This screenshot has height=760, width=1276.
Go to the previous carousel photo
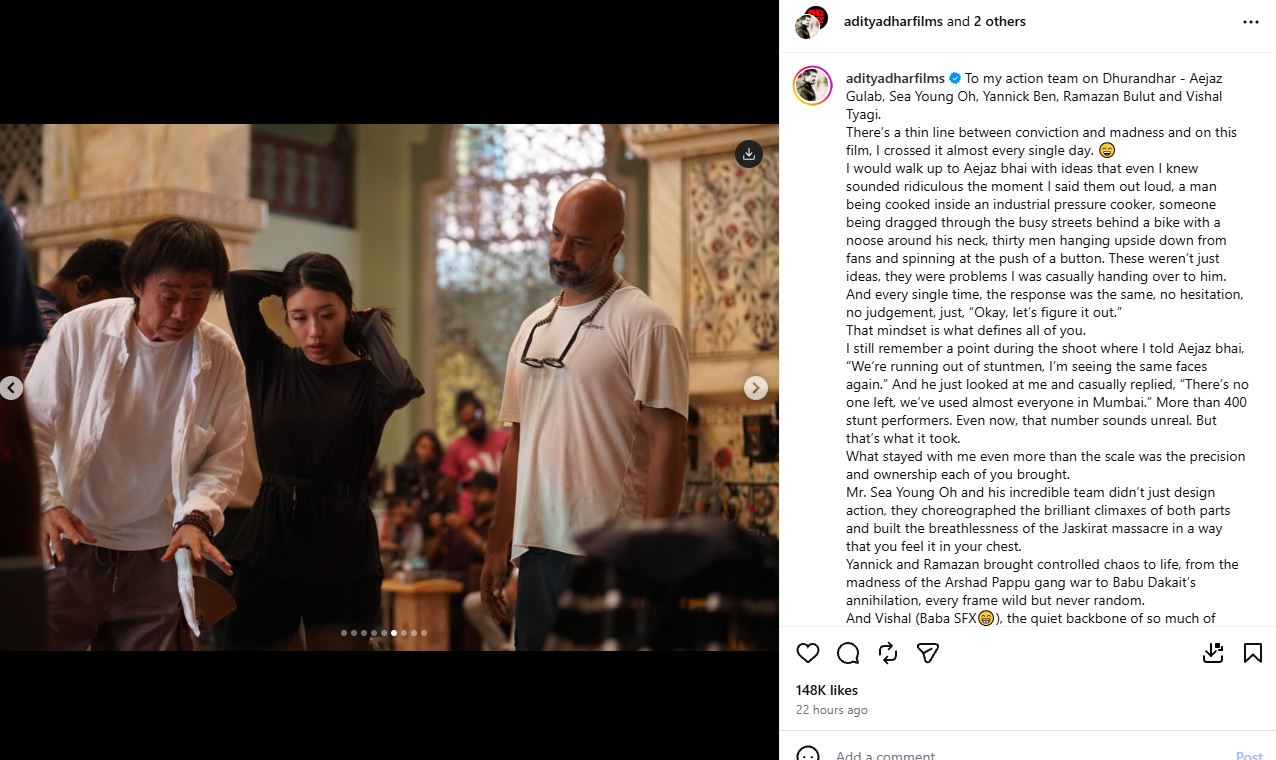click(11, 388)
